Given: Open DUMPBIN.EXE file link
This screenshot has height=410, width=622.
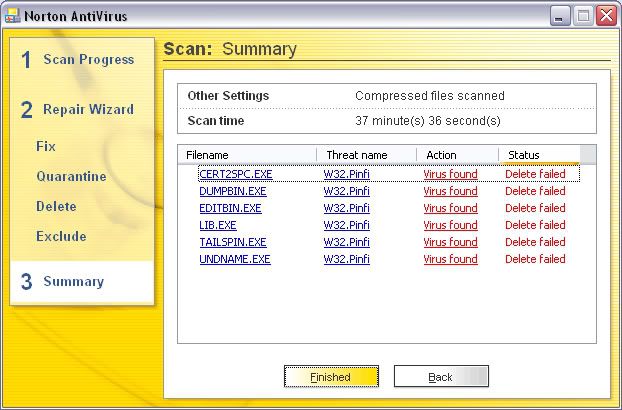Looking at the screenshot, I should click(233, 191).
